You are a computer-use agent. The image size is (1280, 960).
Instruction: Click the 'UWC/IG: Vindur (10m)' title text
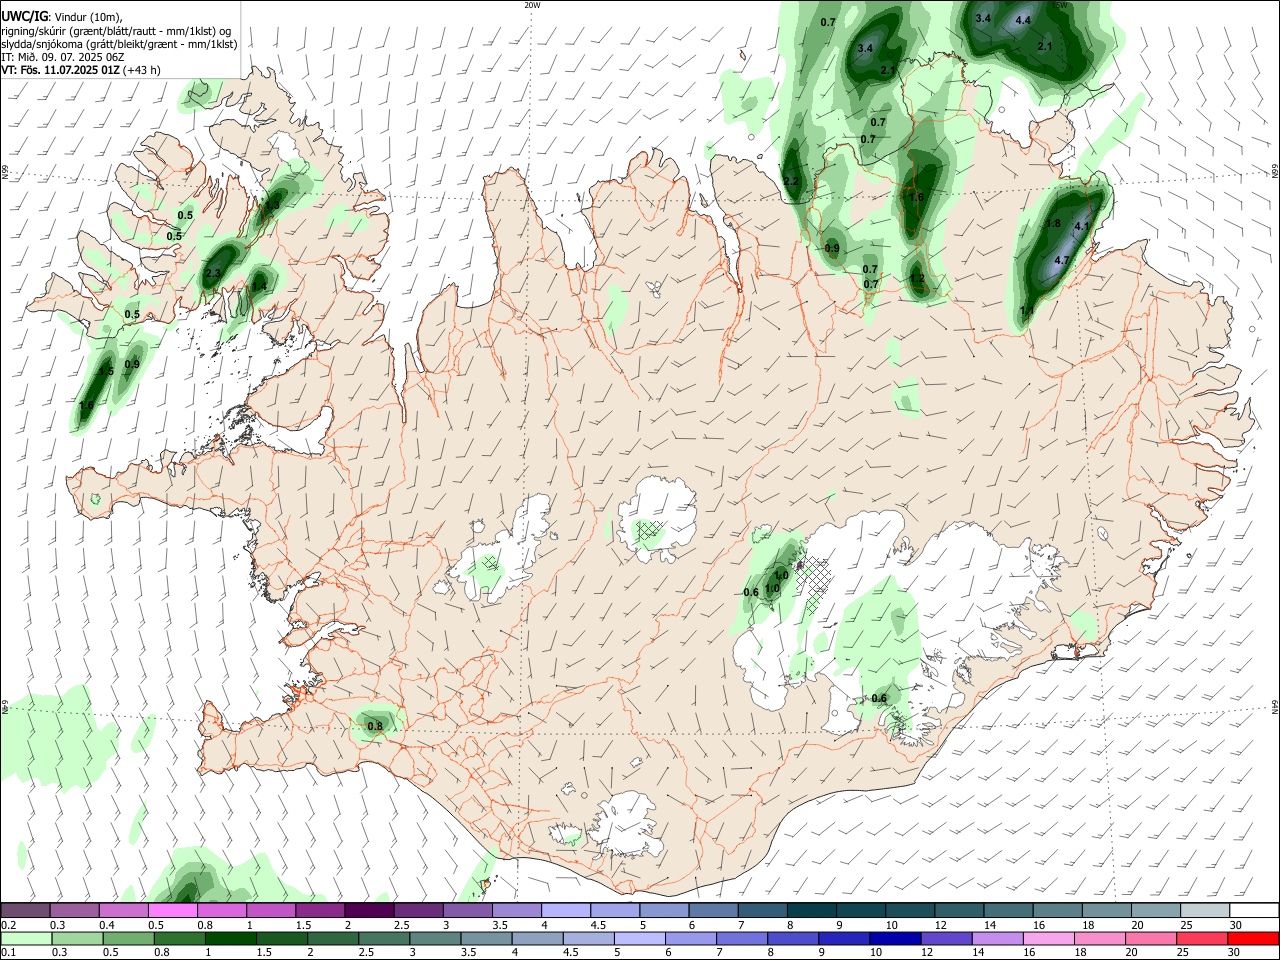click(61, 17)
